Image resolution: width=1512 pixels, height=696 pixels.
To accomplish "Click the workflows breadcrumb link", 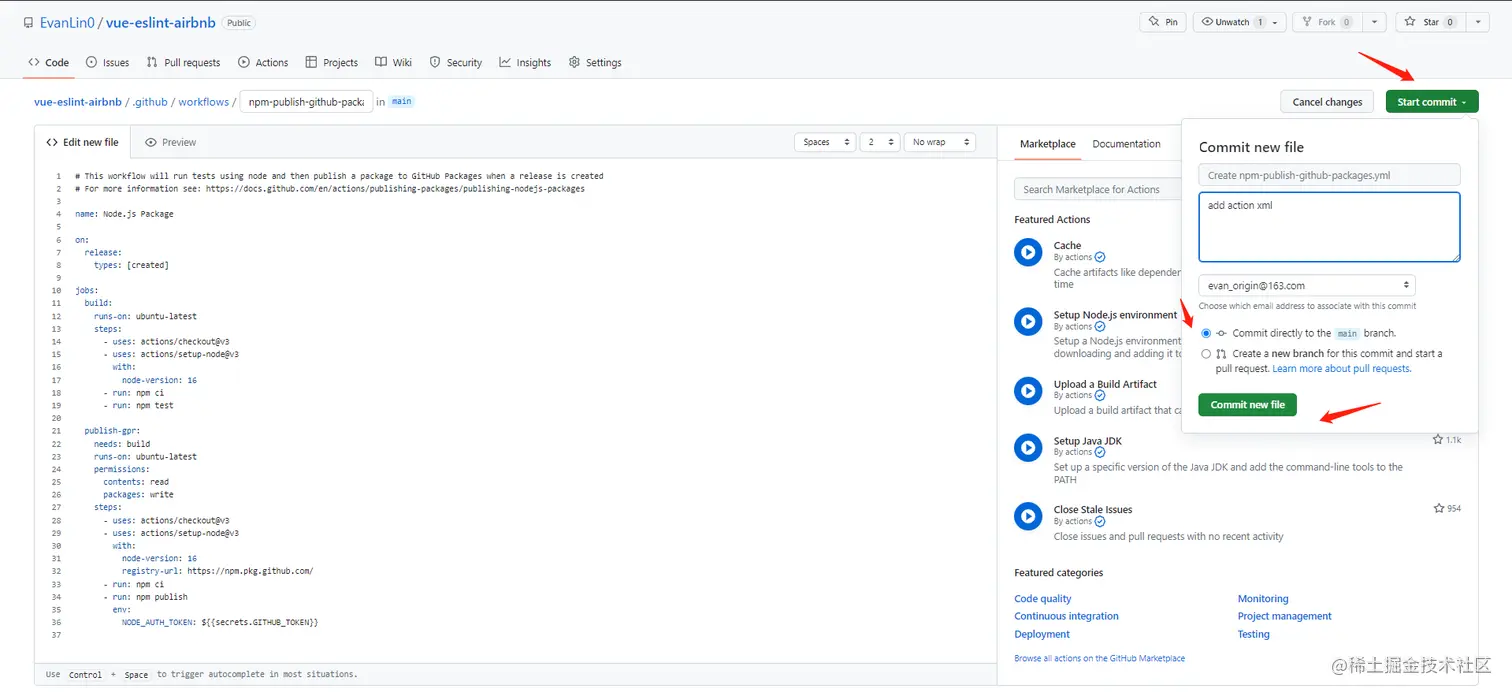I will point(203,102).
